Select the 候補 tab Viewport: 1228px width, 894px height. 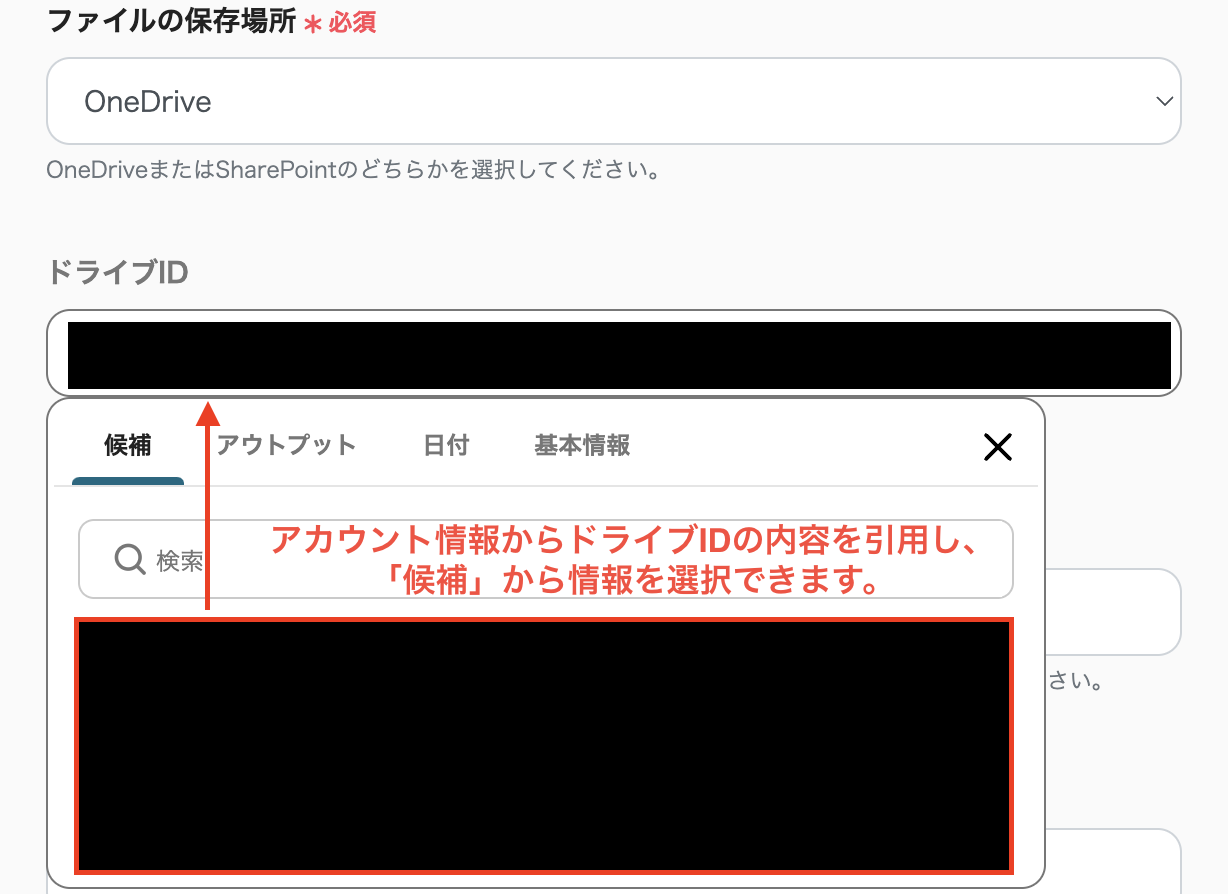(x=128, y=445)
